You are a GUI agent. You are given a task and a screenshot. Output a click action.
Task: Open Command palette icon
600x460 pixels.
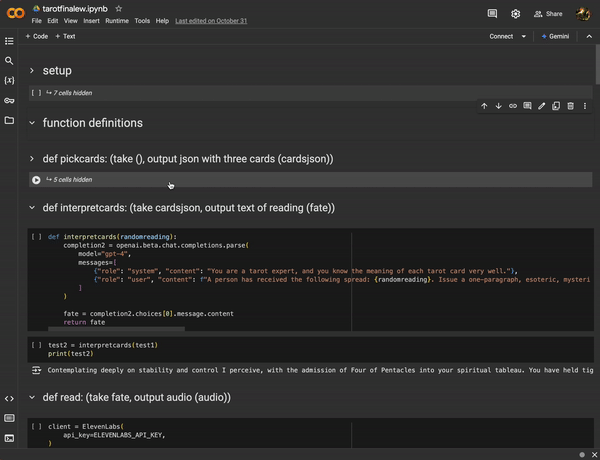coord(9,418)
